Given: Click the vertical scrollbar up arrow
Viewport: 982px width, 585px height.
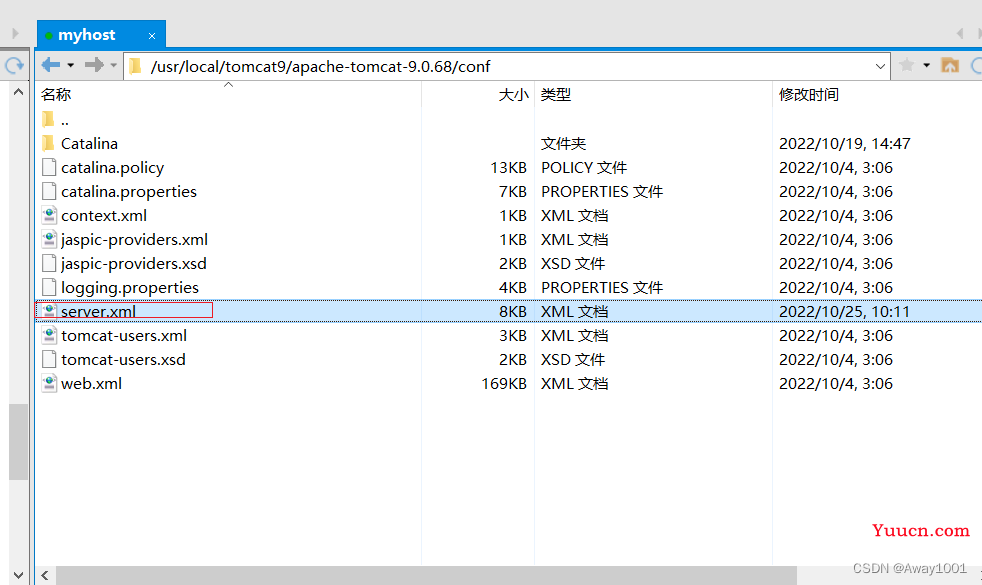Looking at the screenshot, I should pos(18,92).
